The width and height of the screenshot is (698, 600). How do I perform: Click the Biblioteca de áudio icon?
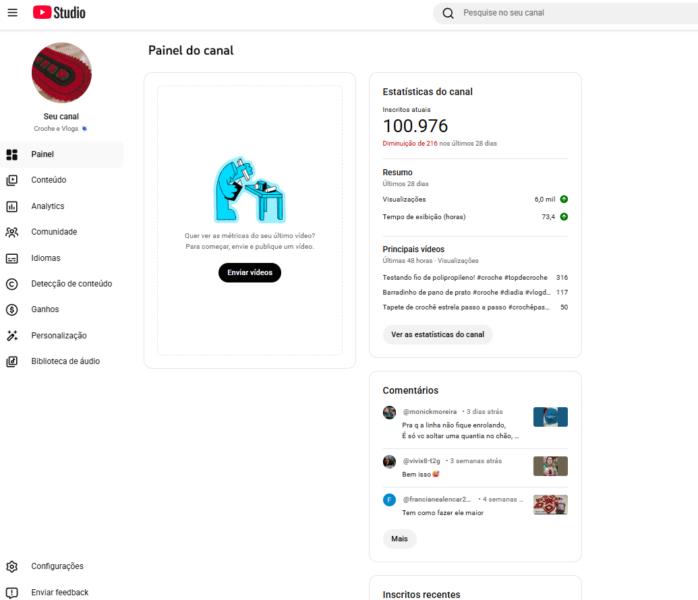pos(12,361)
